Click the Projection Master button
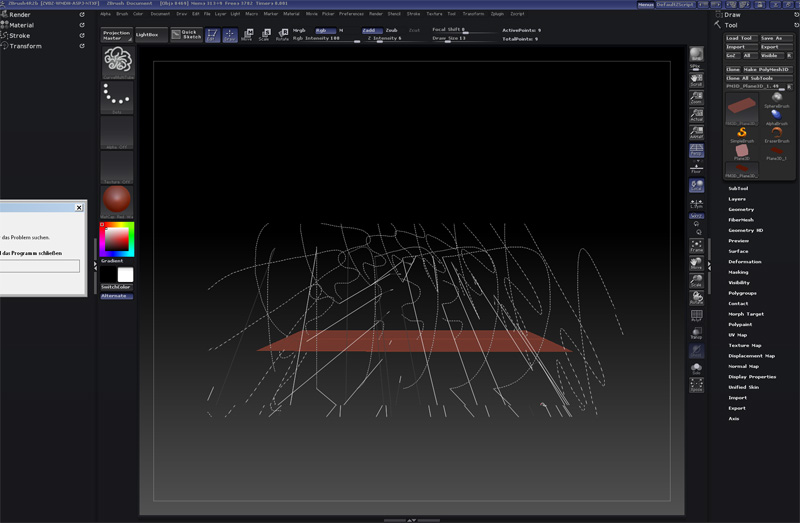Viewport: 800px width, 523px height. tap(116, 35)
